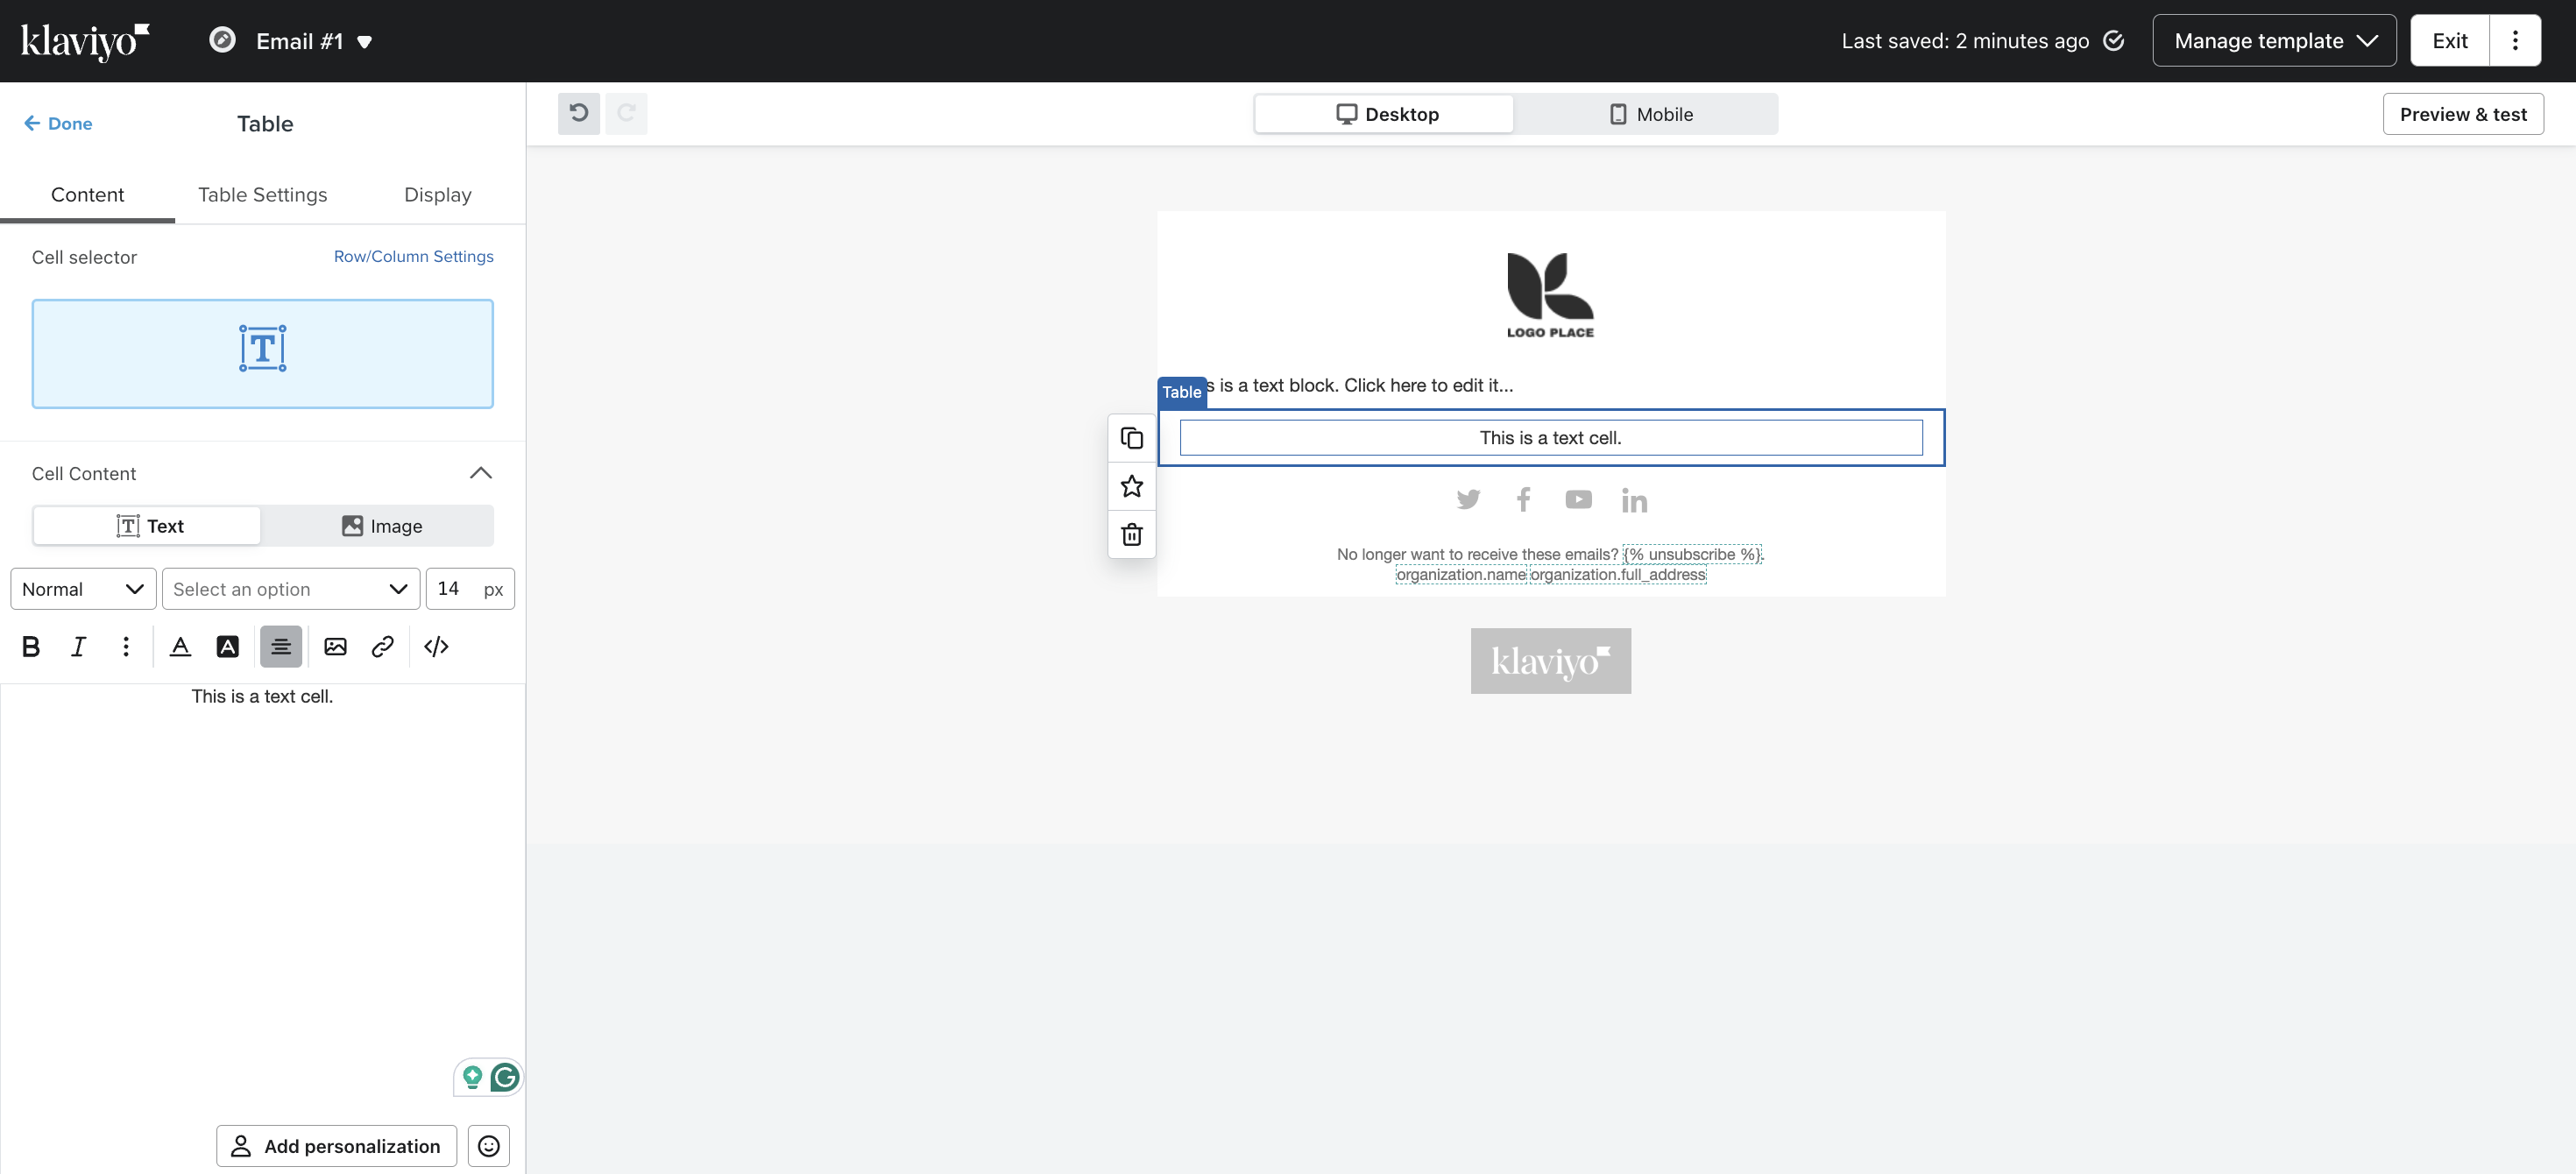The width and height of the screenshot is (2576, 1174).
Task: Delete the Table block with trash icon
Action: pos(1131,534)
